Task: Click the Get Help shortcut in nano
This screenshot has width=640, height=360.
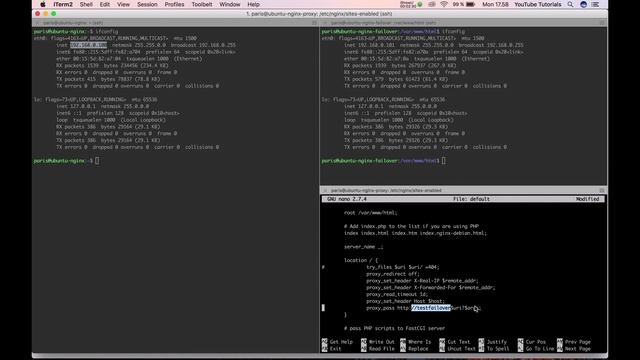Action: pos(337,342)
